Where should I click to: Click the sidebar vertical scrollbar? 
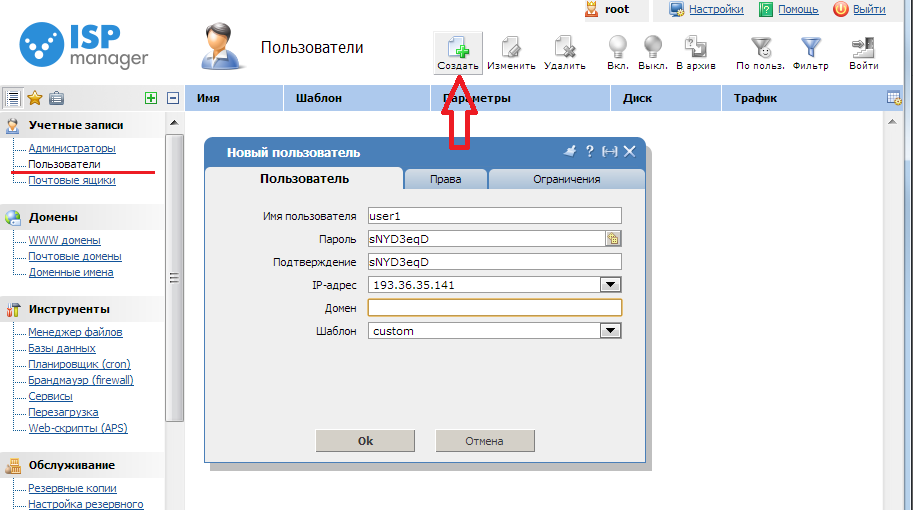click(174, 280)
